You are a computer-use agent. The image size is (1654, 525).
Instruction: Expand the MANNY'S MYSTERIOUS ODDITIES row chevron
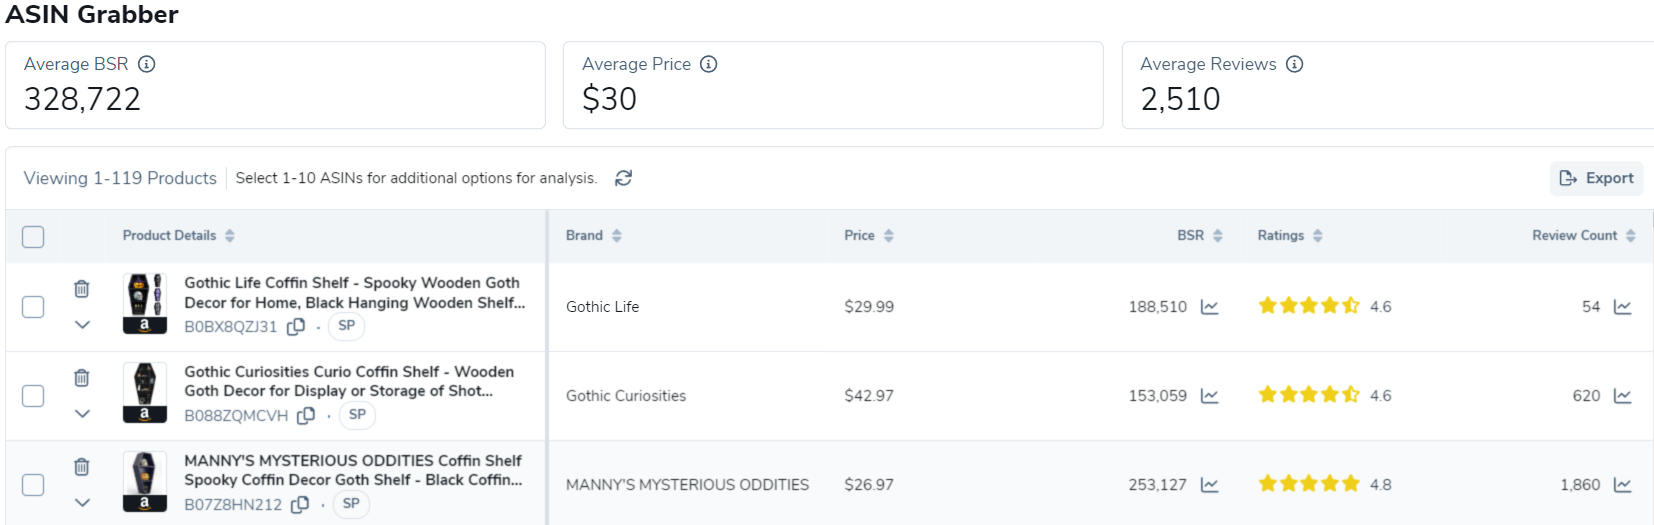point(82,503)
